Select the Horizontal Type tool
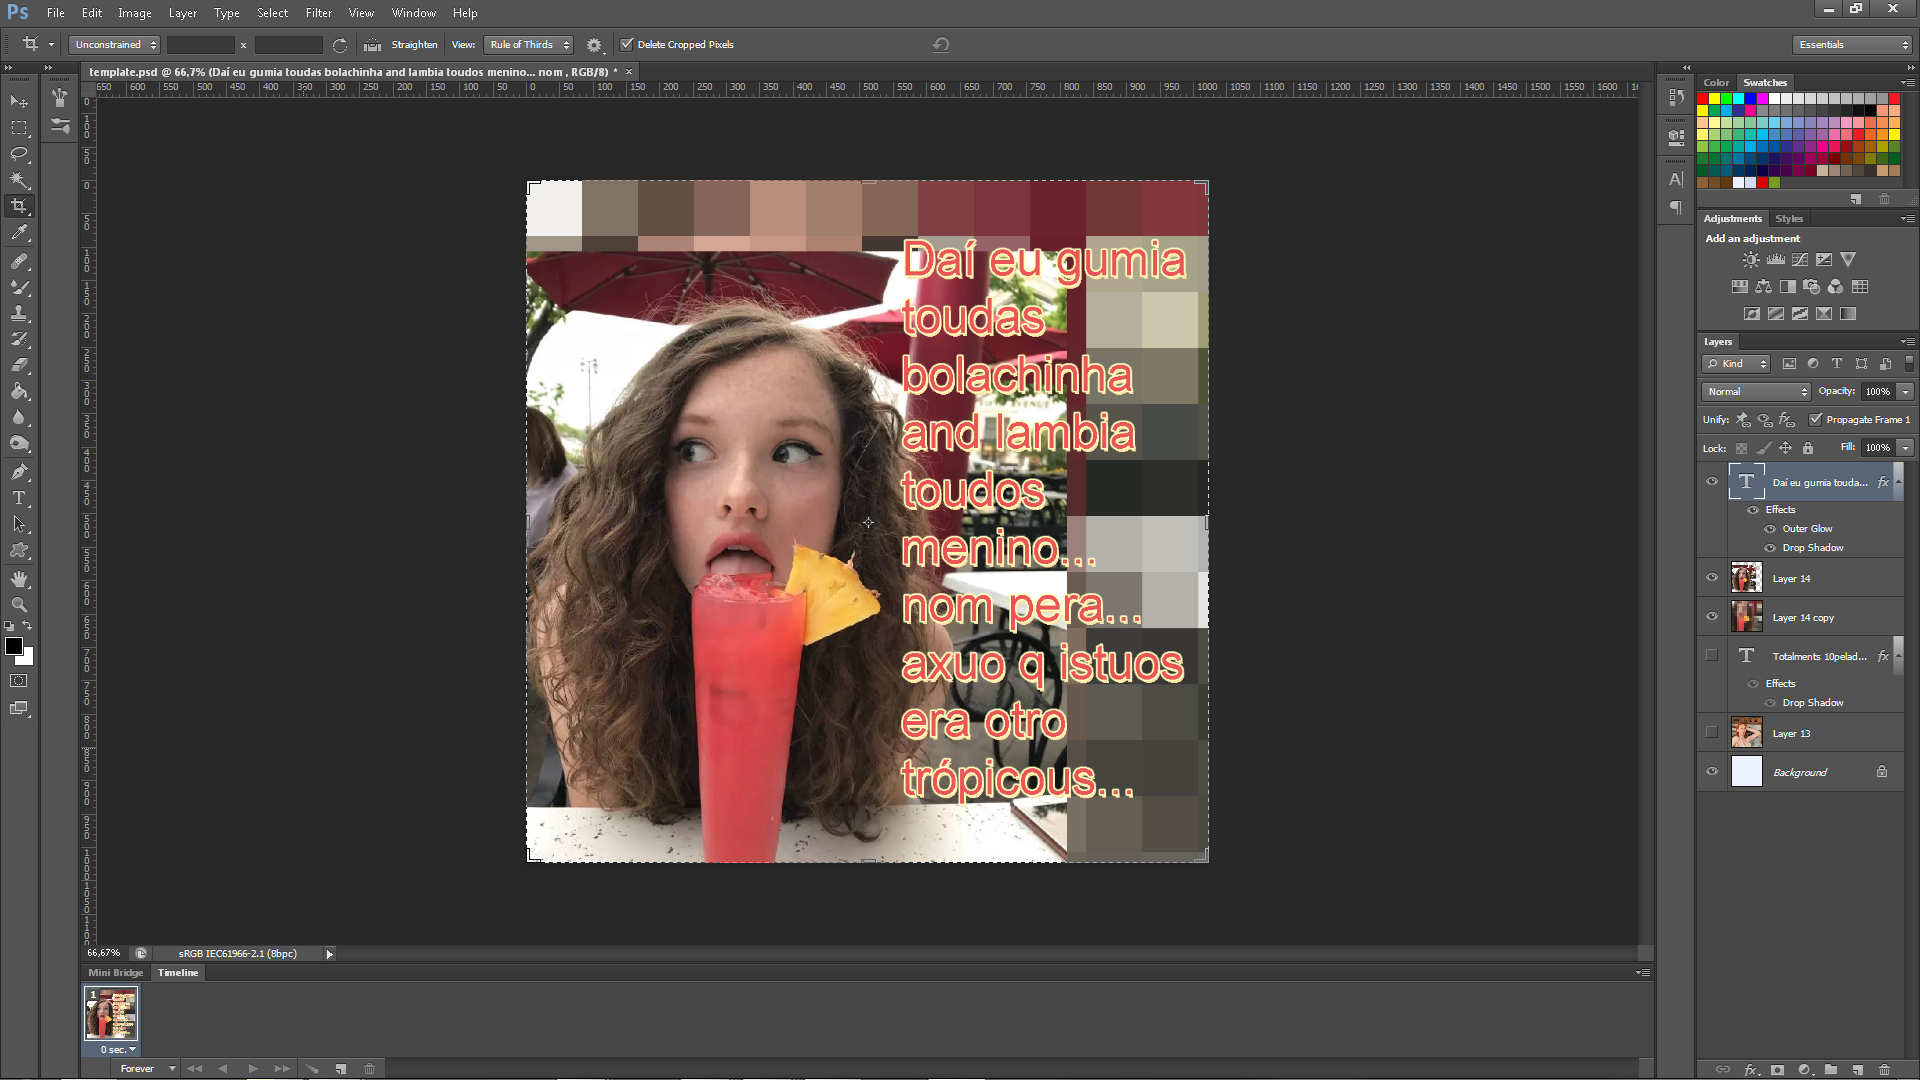 [19, 498]
